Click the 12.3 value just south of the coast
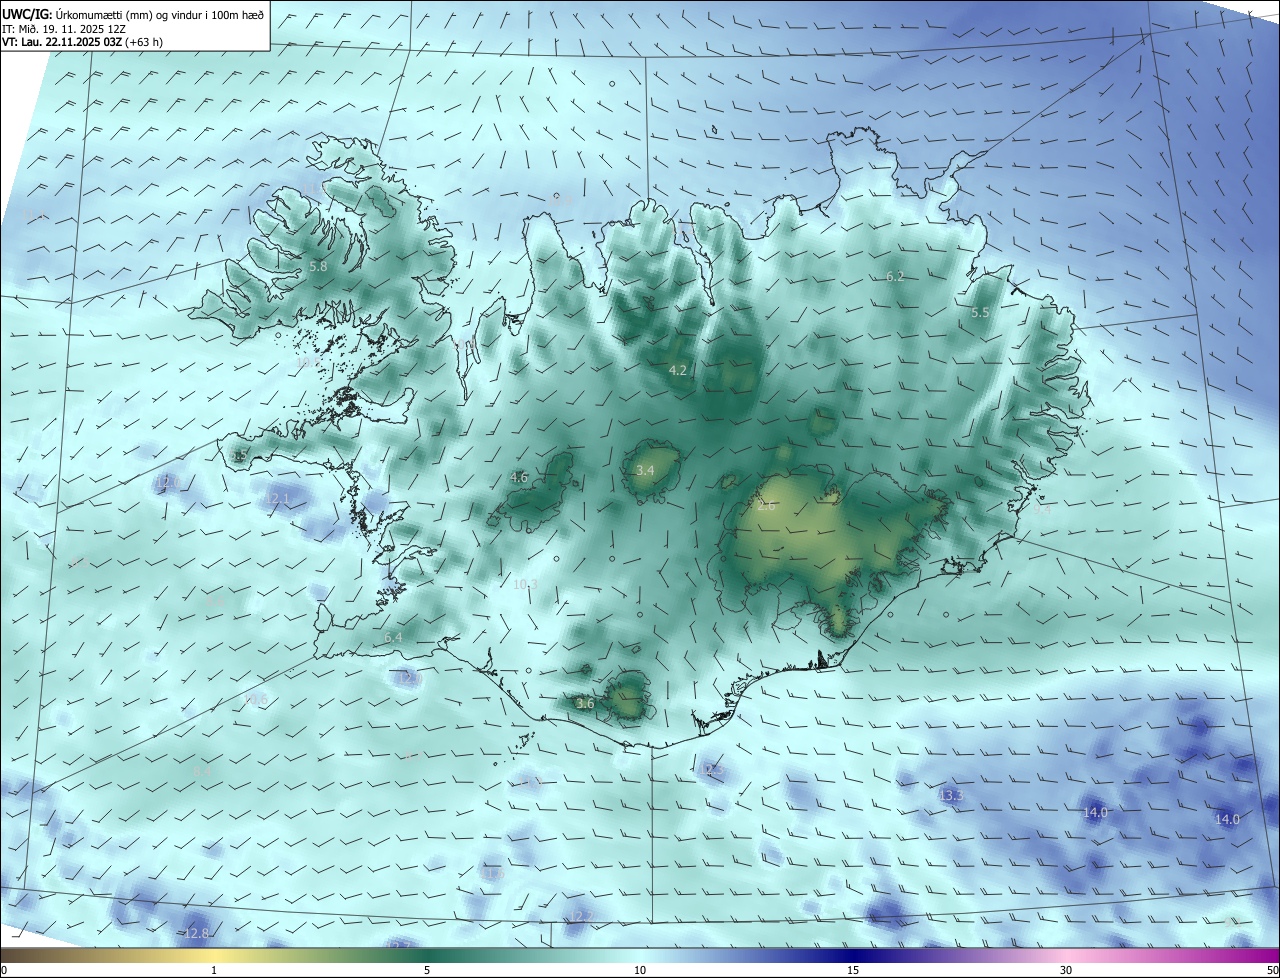This screenshot has width=1280, height=978. [x=713, y=770]
